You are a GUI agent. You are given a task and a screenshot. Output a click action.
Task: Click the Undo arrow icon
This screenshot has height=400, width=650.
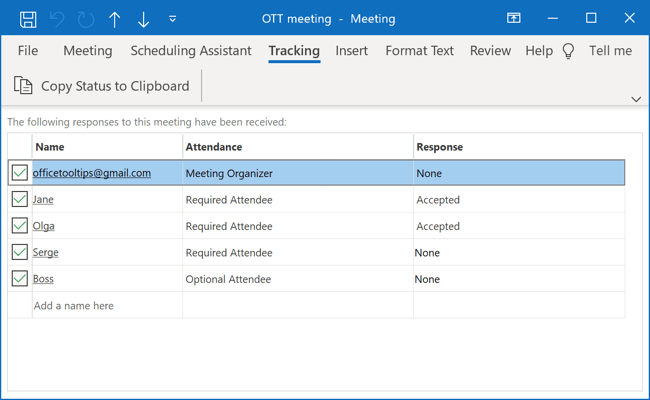57,19
